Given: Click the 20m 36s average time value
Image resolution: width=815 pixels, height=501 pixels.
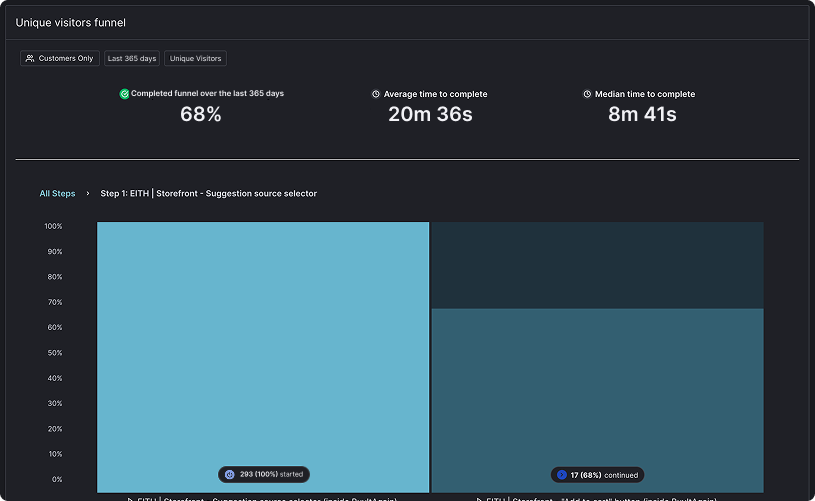Looking at the screenshot, I should (430, 114).
